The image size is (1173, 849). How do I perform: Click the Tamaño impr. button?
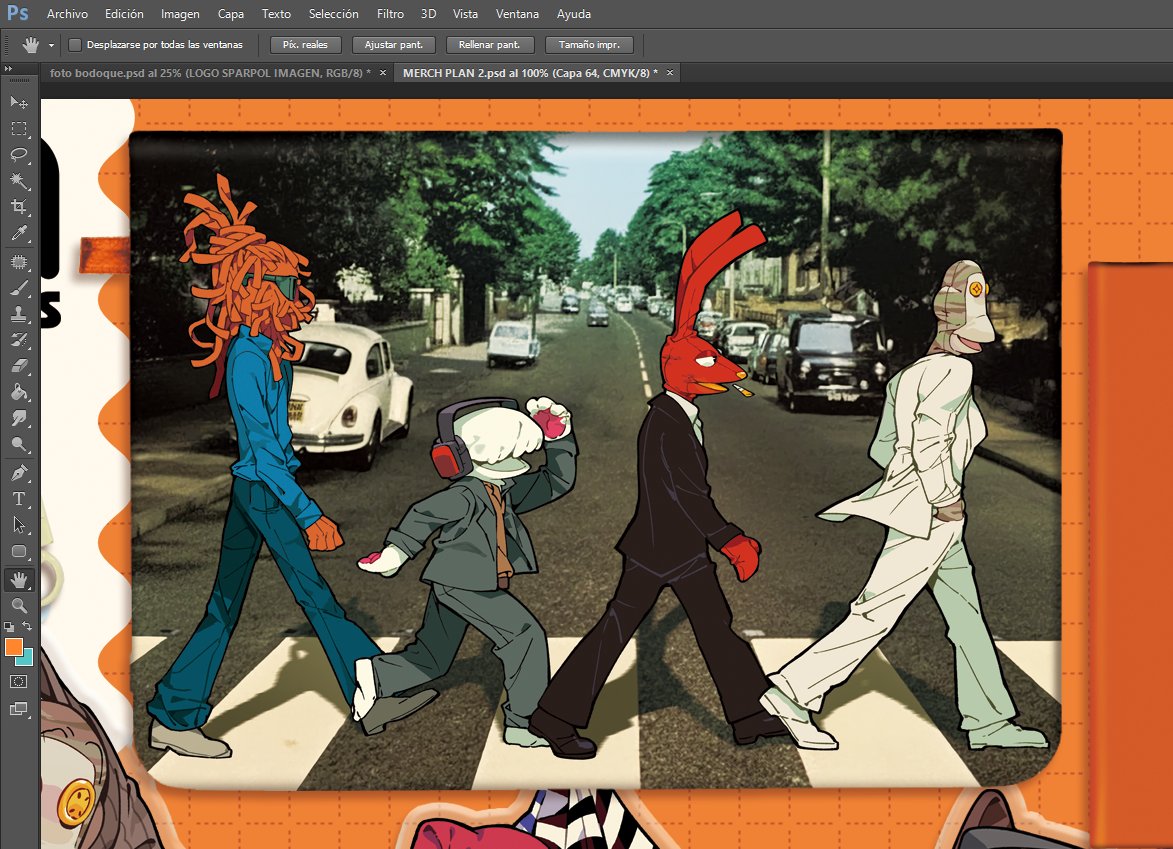click(x=589, y=45)
